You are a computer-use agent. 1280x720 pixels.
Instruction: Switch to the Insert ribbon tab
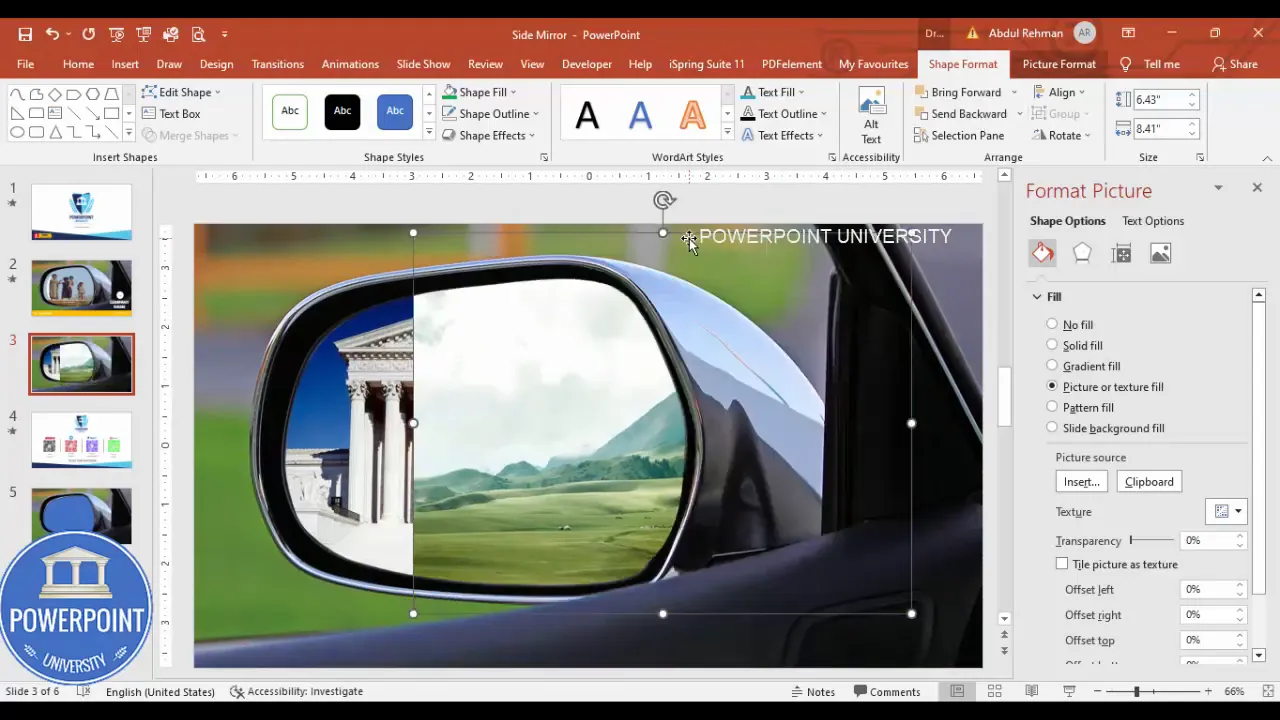pos(125,64)
